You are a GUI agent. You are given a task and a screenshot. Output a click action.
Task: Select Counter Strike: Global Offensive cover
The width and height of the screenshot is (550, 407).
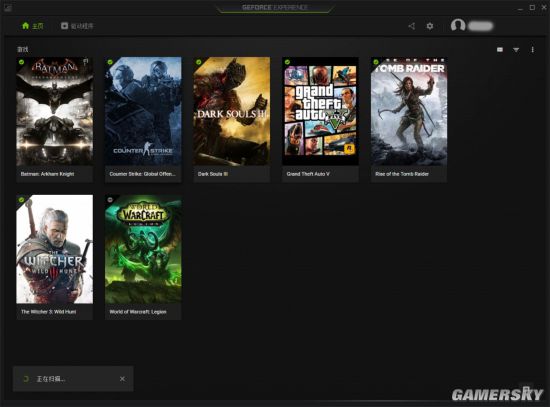tap(143, 111)
